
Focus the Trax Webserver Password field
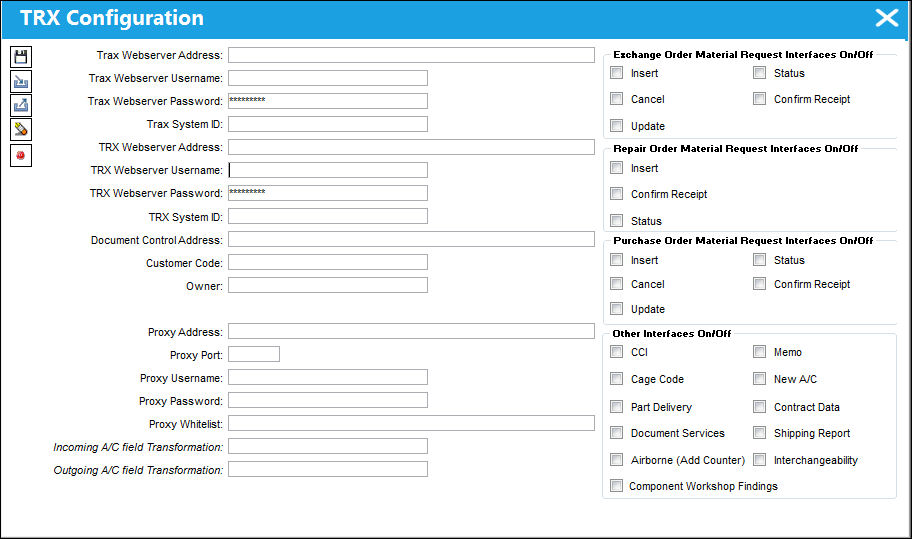coord(328,101)
